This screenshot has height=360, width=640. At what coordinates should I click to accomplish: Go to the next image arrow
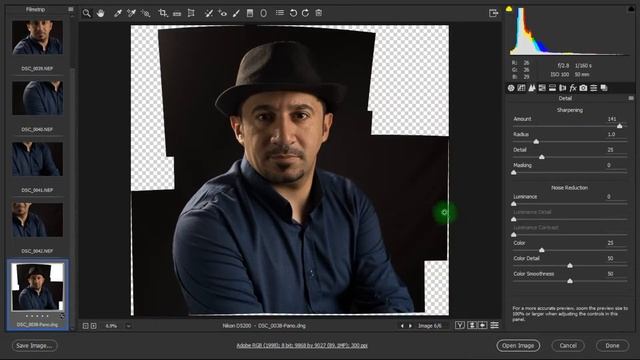410,326
